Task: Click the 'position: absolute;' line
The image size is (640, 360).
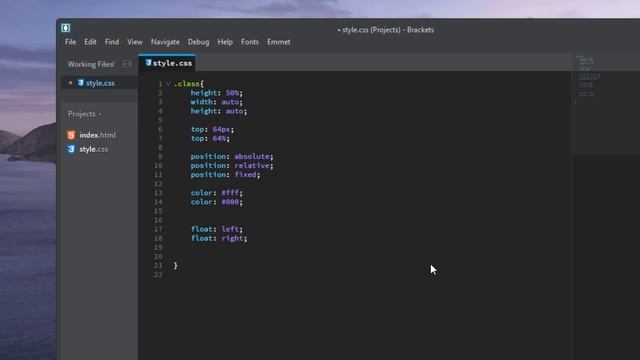Action: 232,156
